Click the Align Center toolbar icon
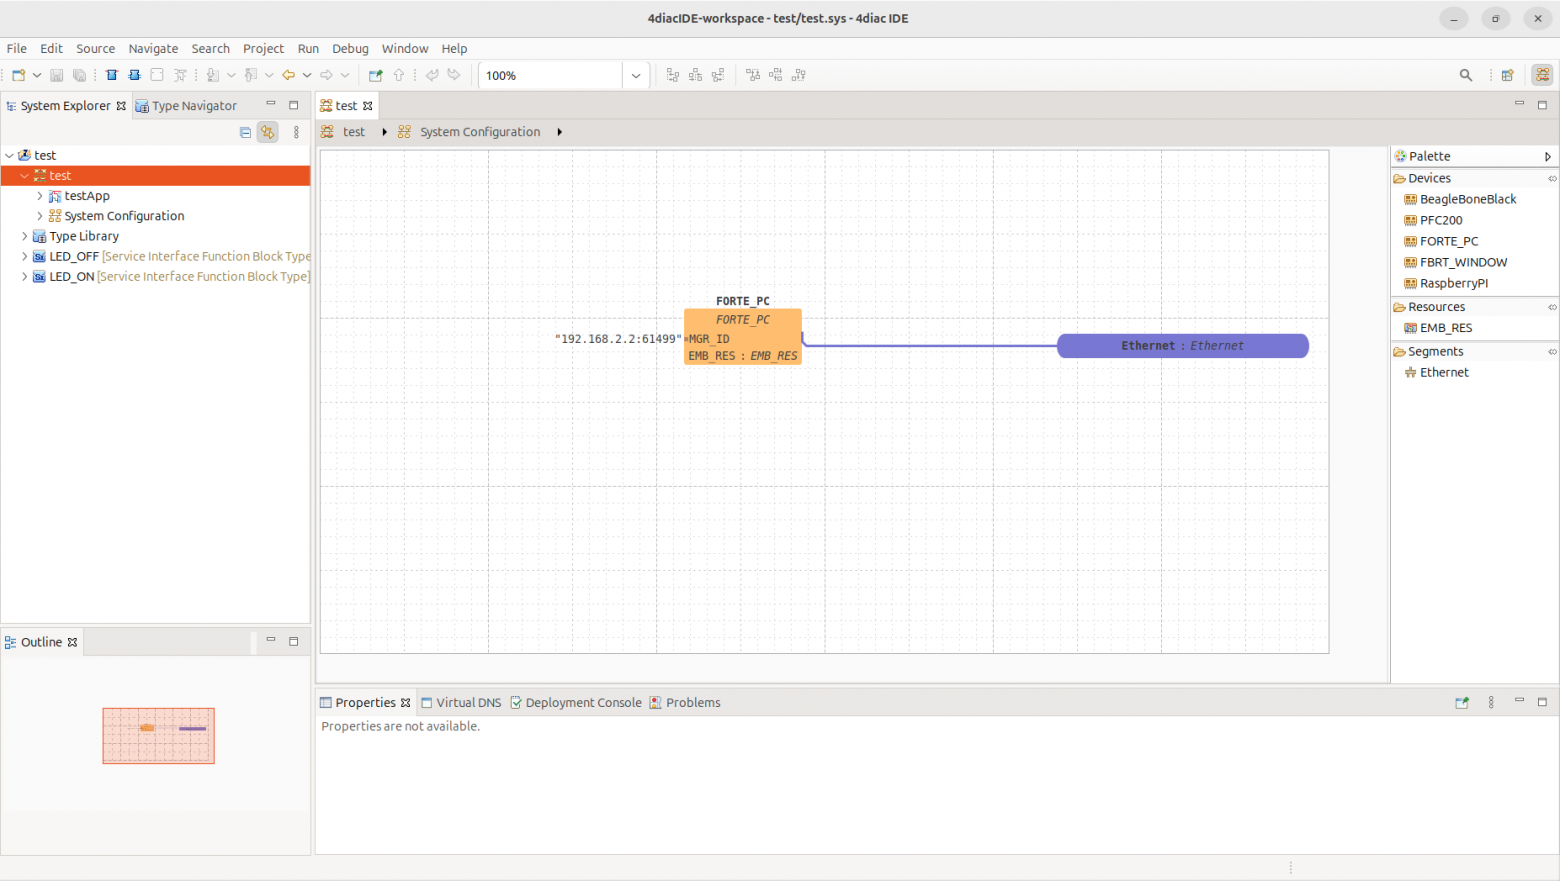 tap(696, 75)
